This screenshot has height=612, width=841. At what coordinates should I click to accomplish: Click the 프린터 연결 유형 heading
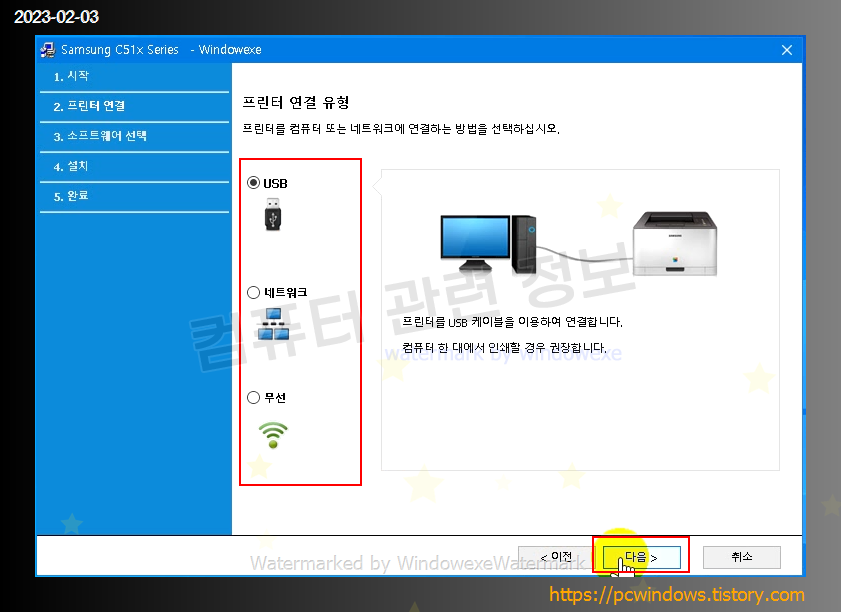(296, 102)
